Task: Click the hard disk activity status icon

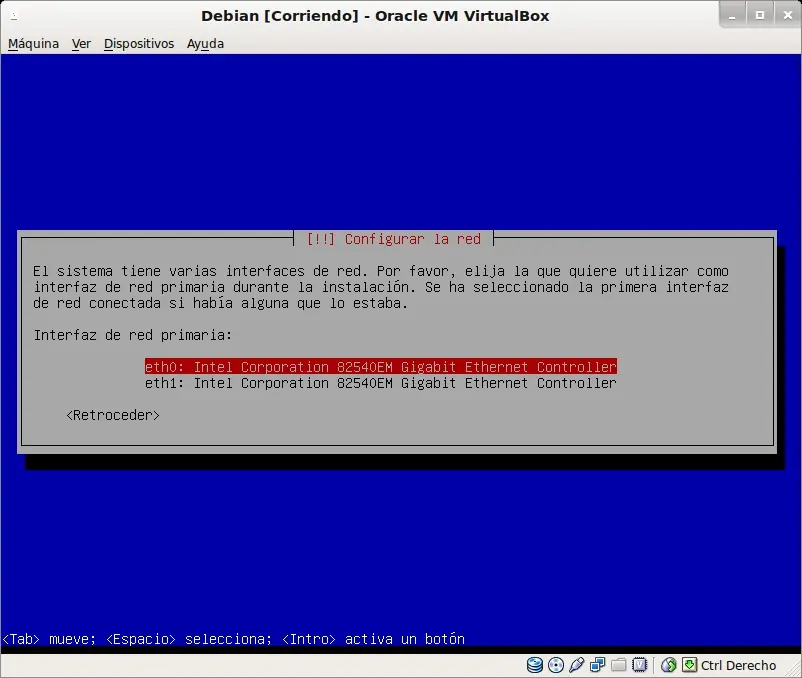Action: [534, 665]
